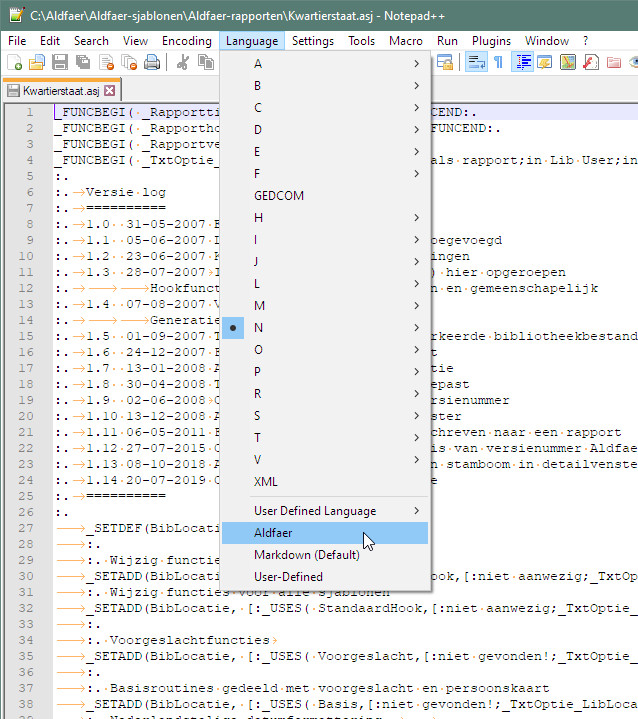Open the Encoding menu
Screen dimensions: 638x719
[x=187, y=41]
